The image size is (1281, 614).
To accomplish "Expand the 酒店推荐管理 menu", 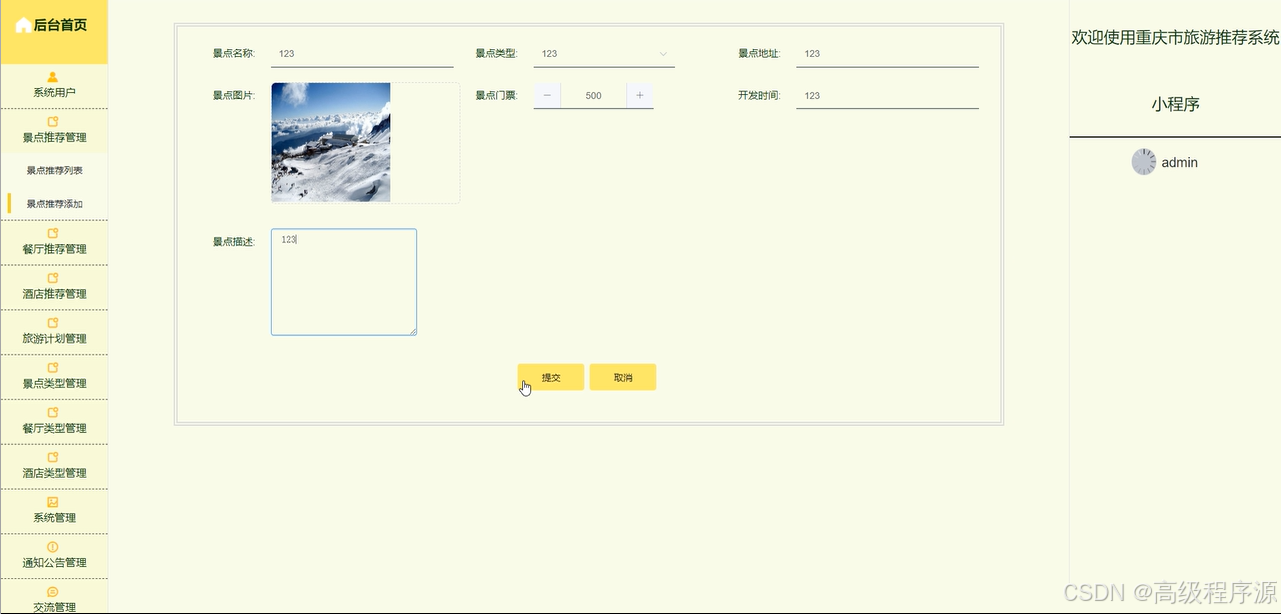I will [x=53, y=287].
